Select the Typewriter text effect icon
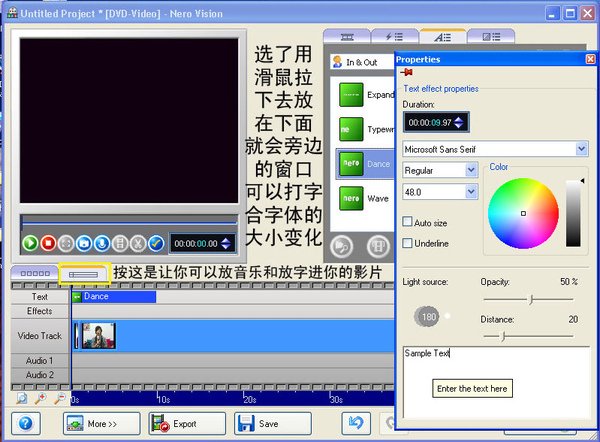The image size is (600, 442). (351, 129)
